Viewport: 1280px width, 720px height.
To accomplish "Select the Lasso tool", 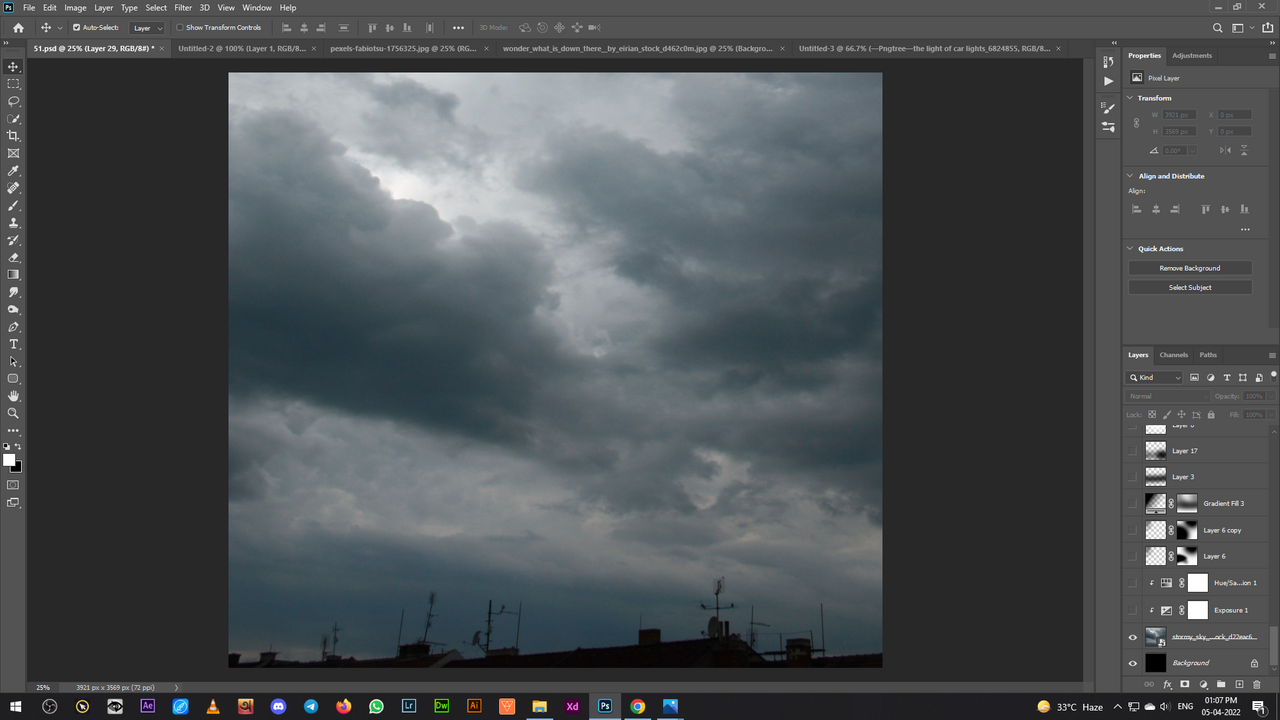I will (x=13, y=101).
